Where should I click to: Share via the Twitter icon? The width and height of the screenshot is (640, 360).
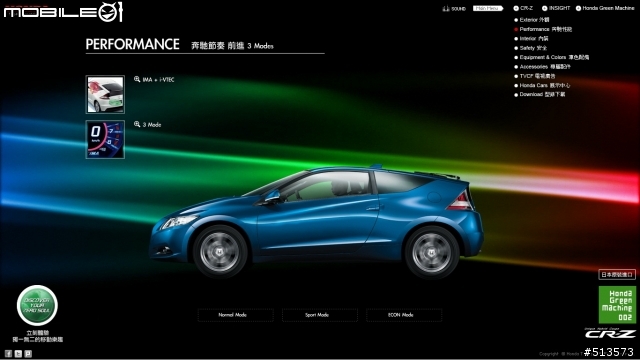coord(18,354)
